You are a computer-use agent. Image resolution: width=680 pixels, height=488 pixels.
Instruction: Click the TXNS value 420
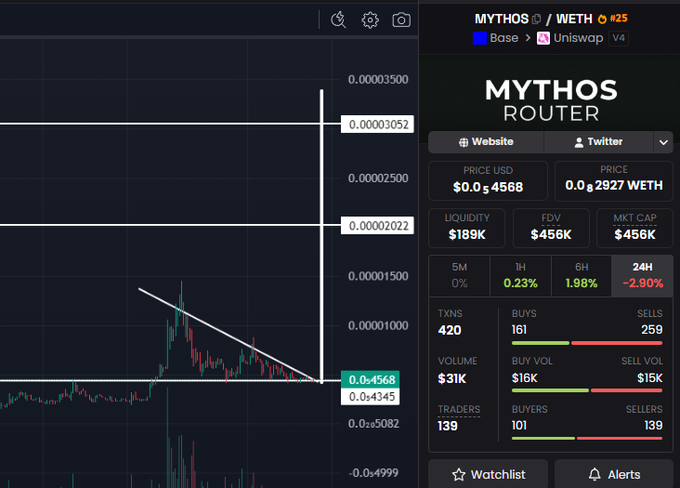coord(449,330)
